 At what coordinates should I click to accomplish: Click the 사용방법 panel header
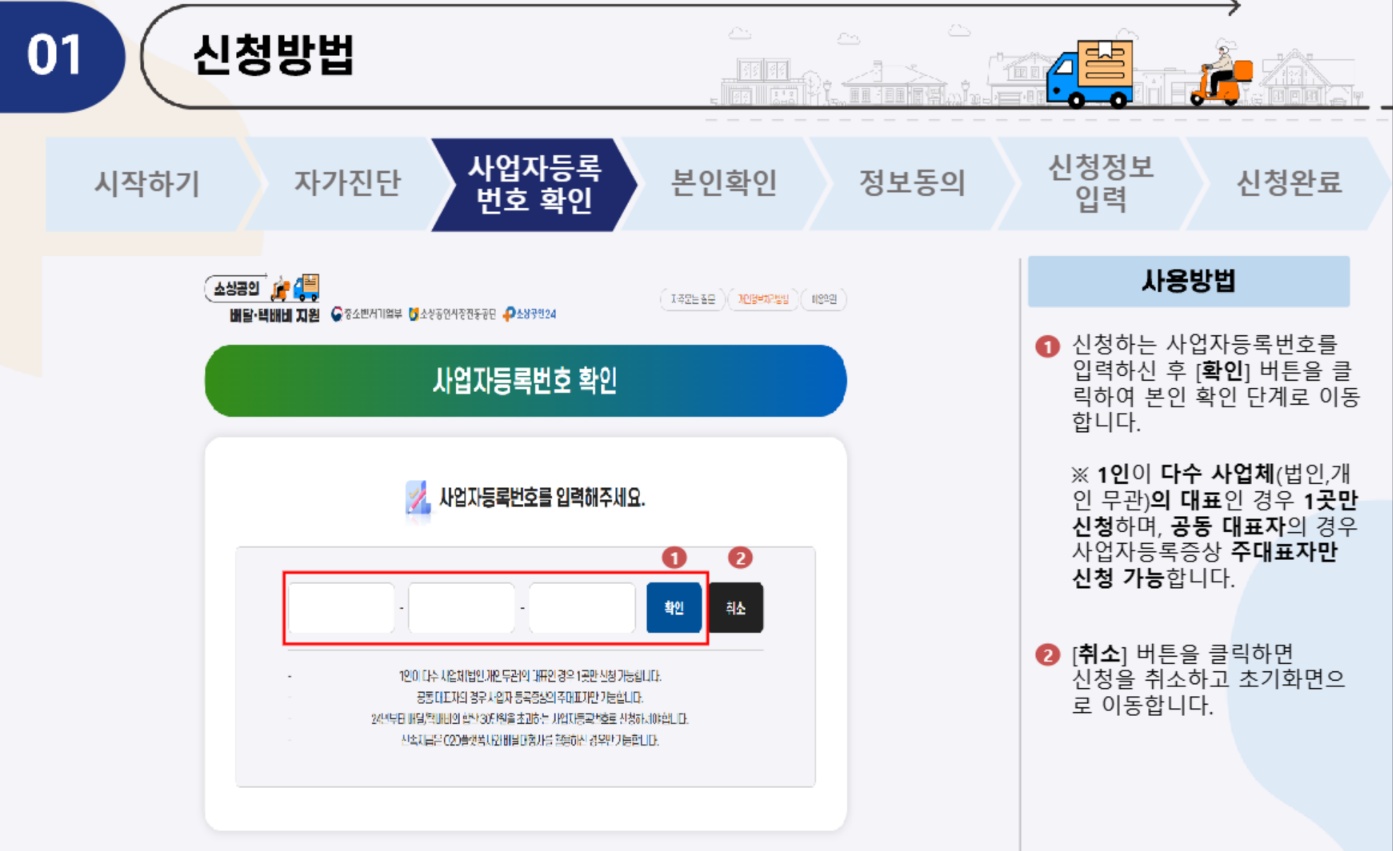click(1189, 281)
